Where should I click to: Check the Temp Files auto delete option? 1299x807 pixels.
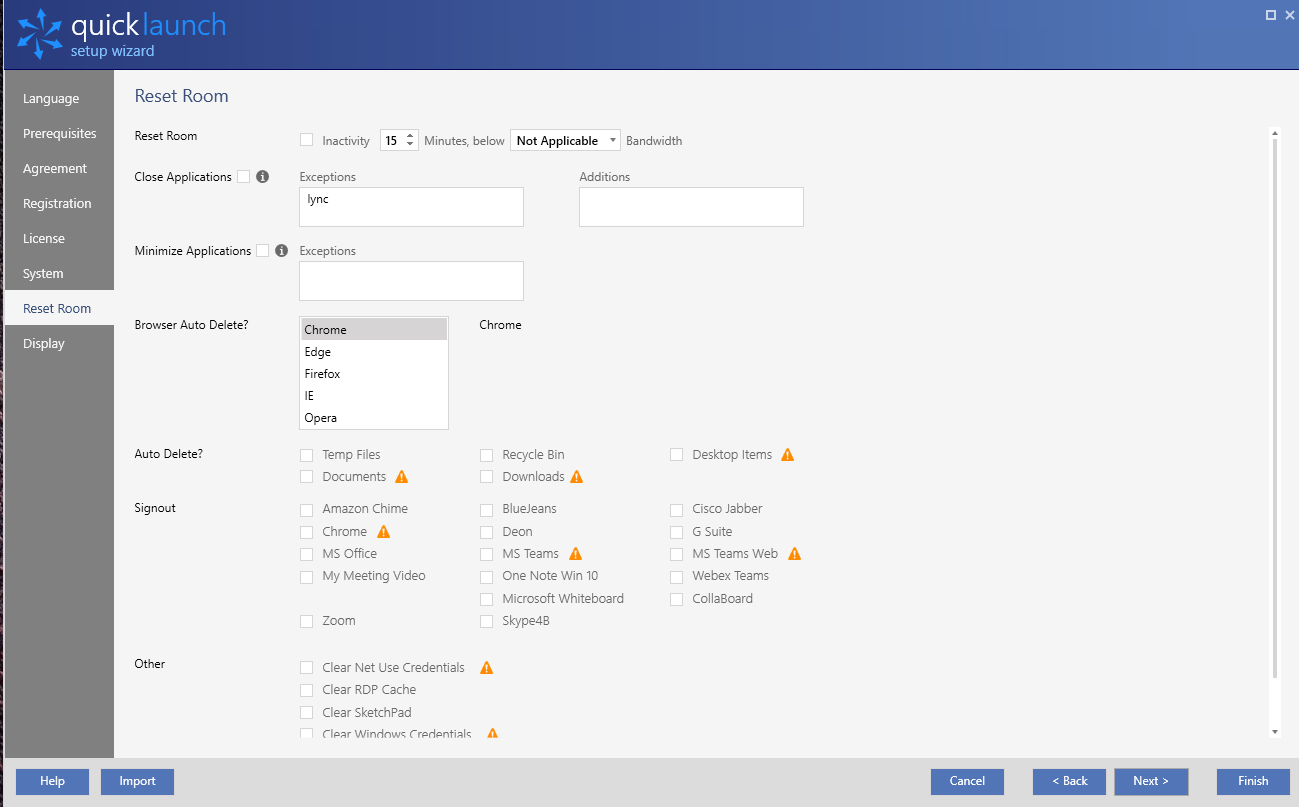click(x=306, y=454)
